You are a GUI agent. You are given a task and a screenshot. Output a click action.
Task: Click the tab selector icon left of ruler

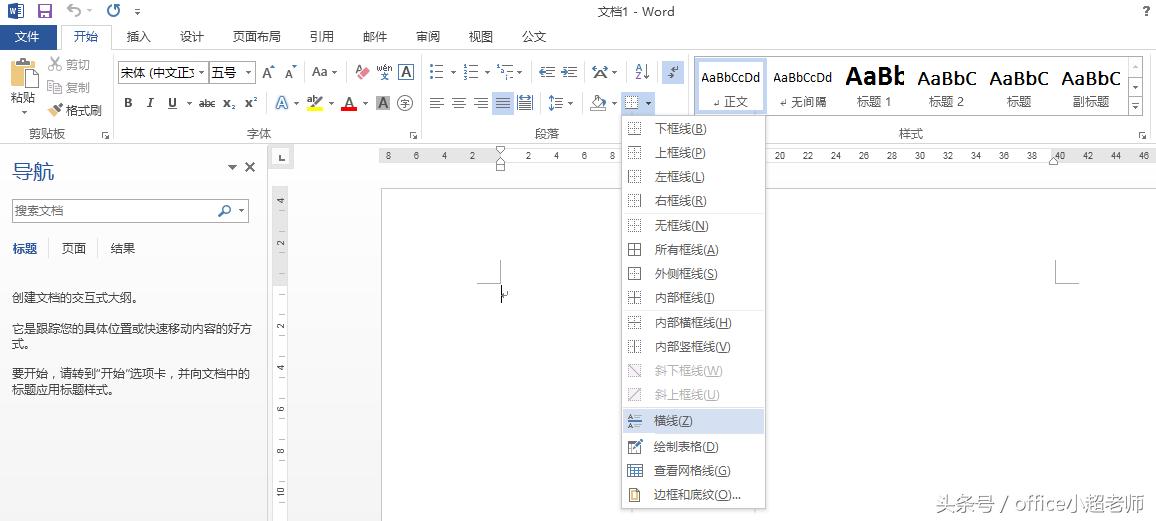(281, 158)
